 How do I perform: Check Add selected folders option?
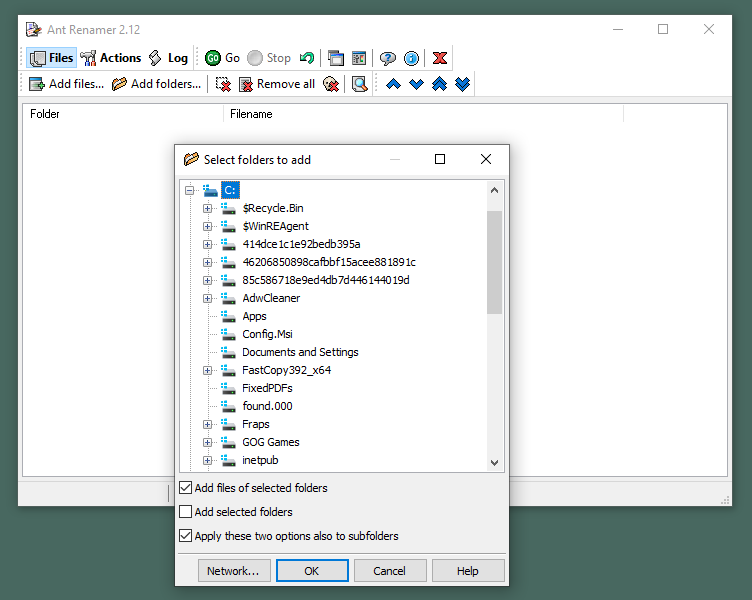pos(186,512)
